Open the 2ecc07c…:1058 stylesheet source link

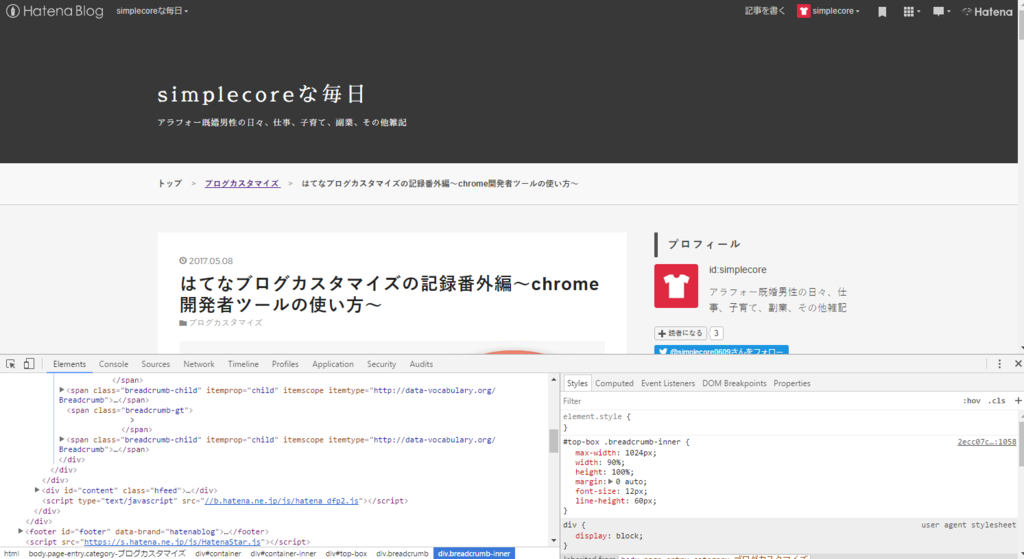pyautogui.click(x=987, y=442)
